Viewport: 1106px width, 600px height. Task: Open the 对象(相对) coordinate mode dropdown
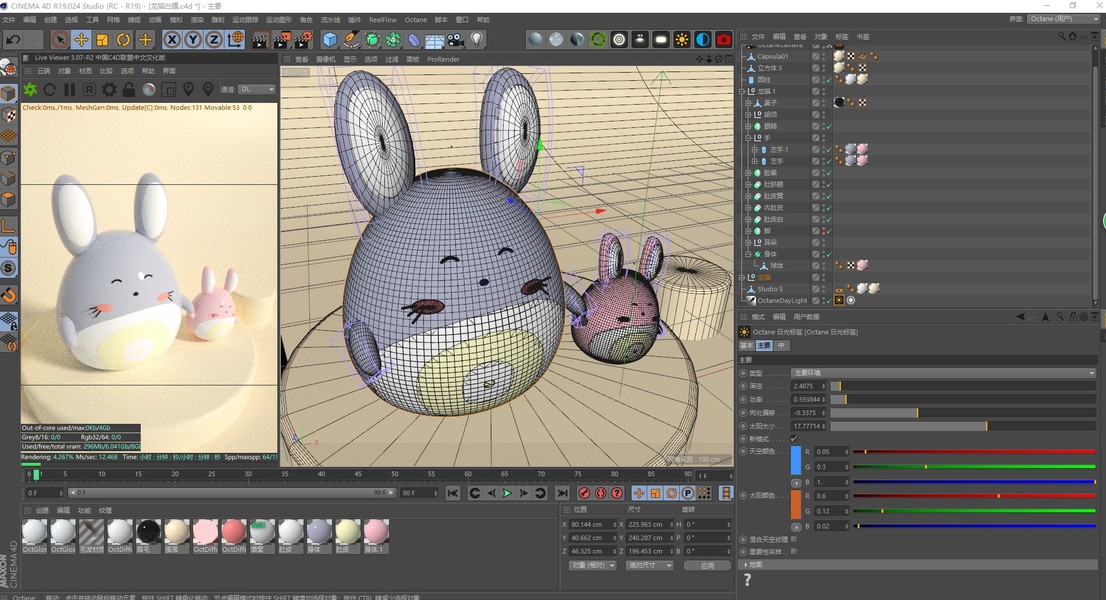click(x=592, y=565)
